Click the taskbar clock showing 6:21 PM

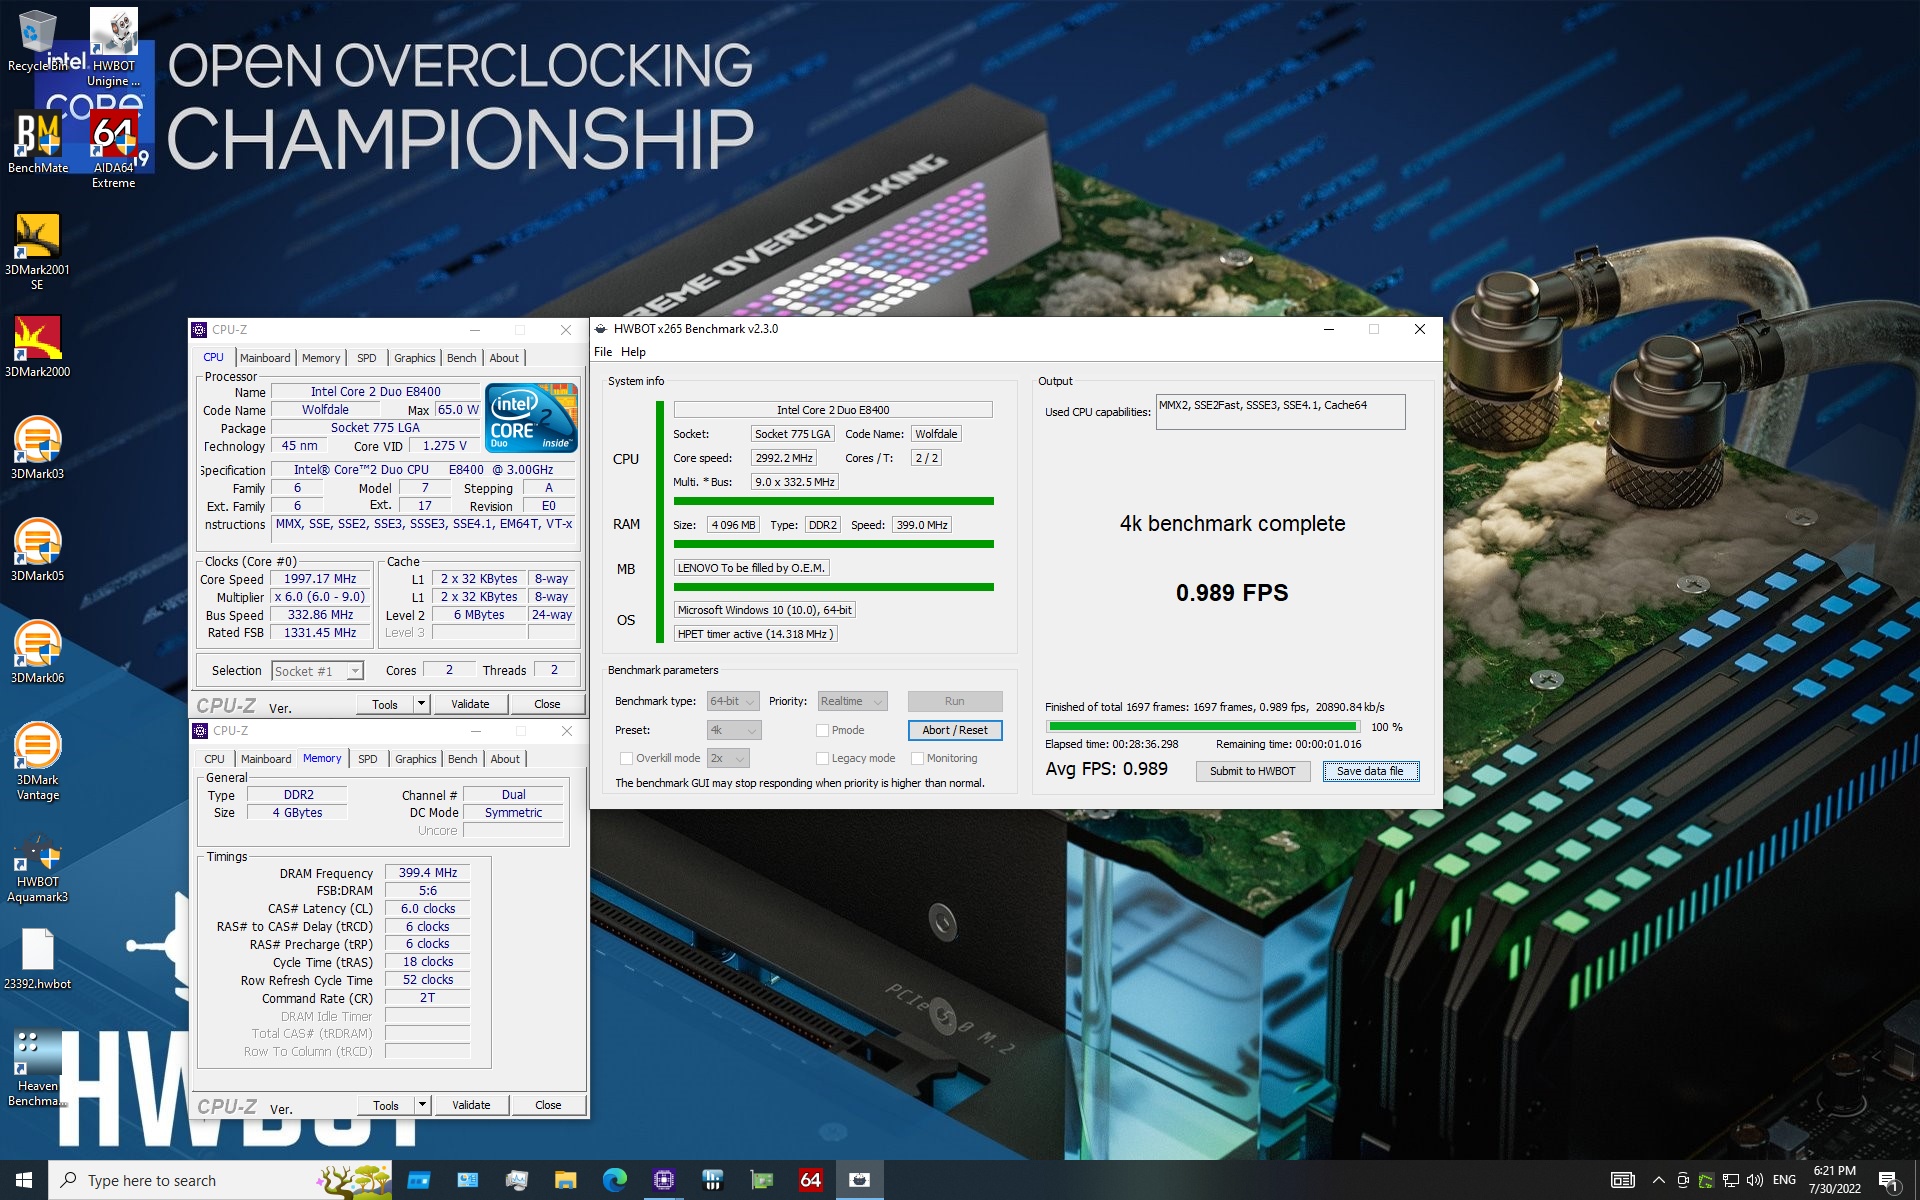coord(1834,1180)
